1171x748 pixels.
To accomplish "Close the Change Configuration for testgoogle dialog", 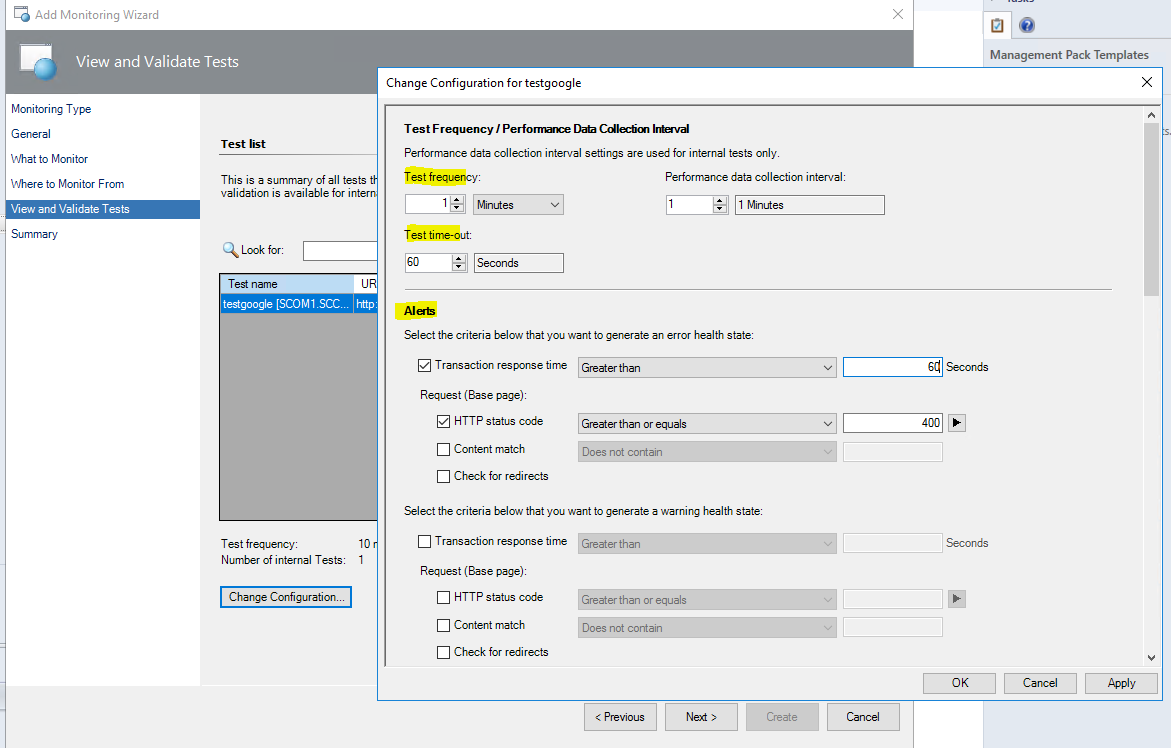I will 1147,82.
